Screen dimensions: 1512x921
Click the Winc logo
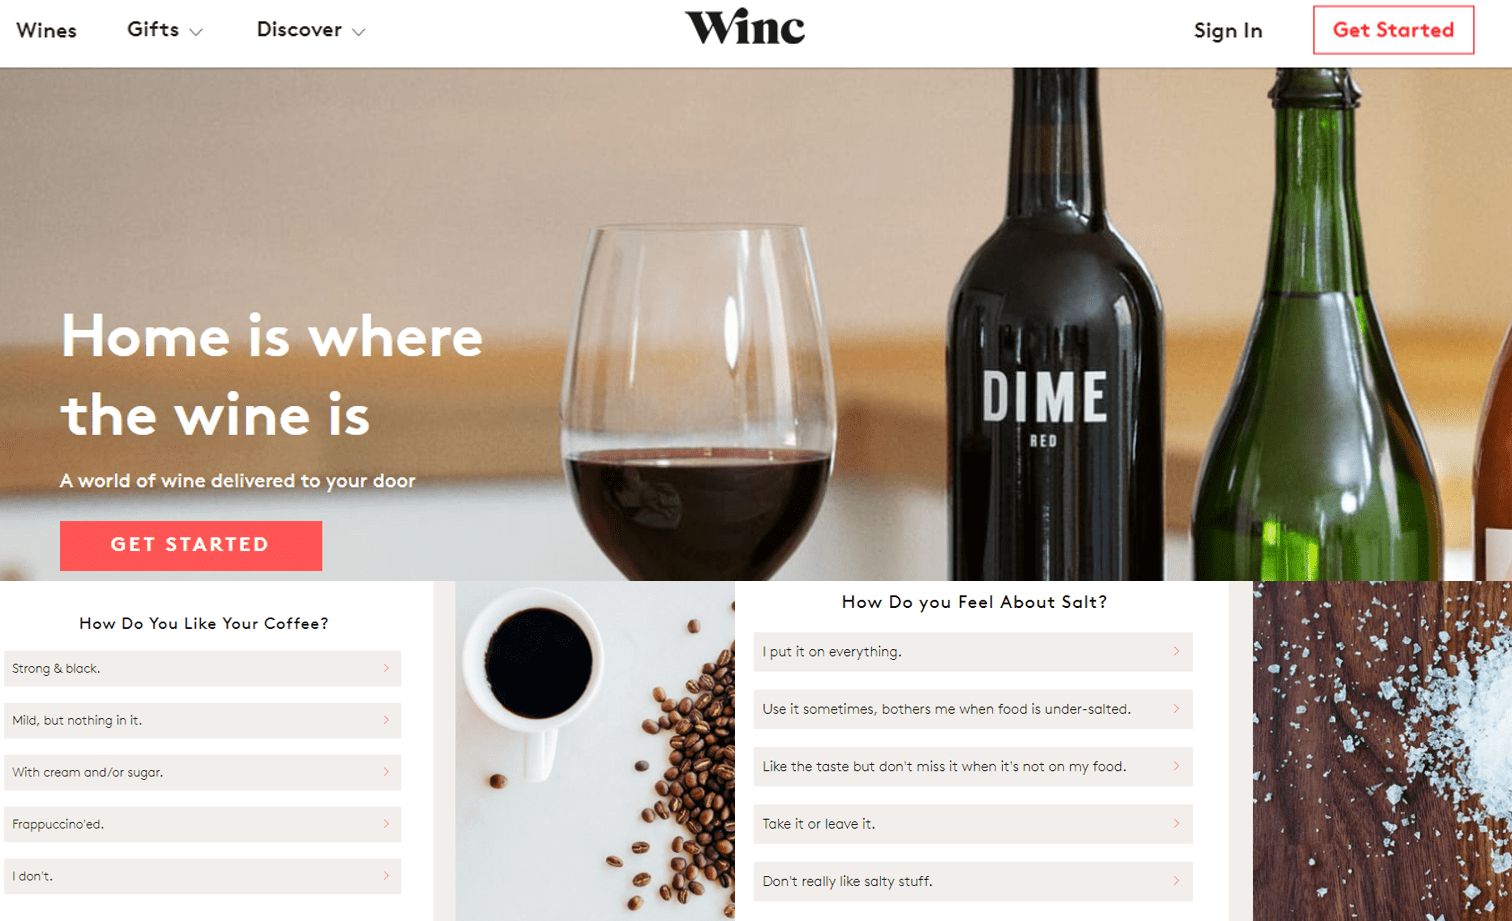[x=745, y=28]
